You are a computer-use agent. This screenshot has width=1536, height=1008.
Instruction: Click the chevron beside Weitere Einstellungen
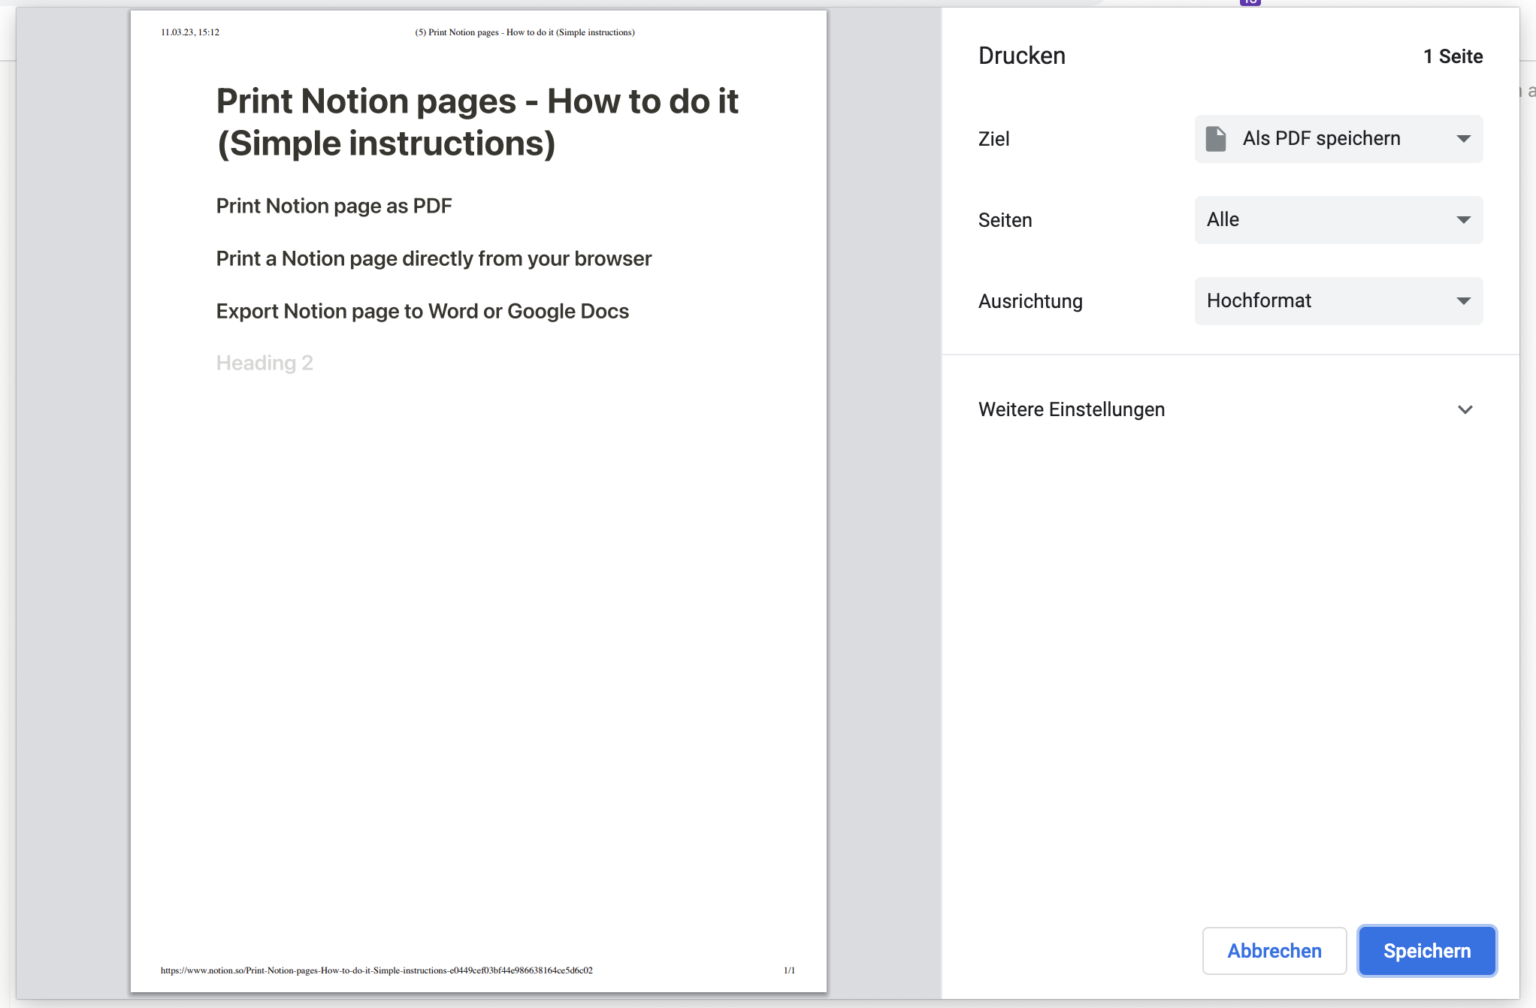click(1464, 409)
